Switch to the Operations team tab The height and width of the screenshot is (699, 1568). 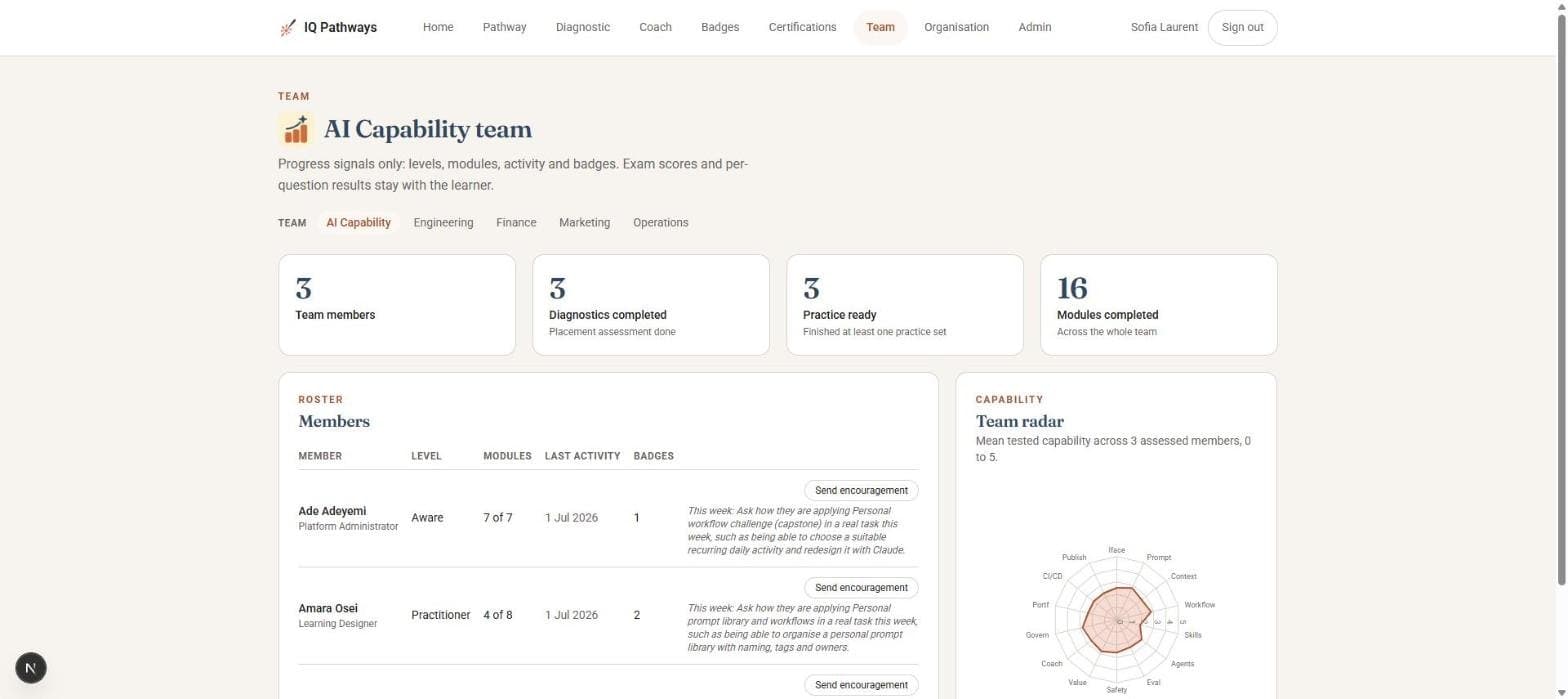pyautogui.click(x=660, y=222)
